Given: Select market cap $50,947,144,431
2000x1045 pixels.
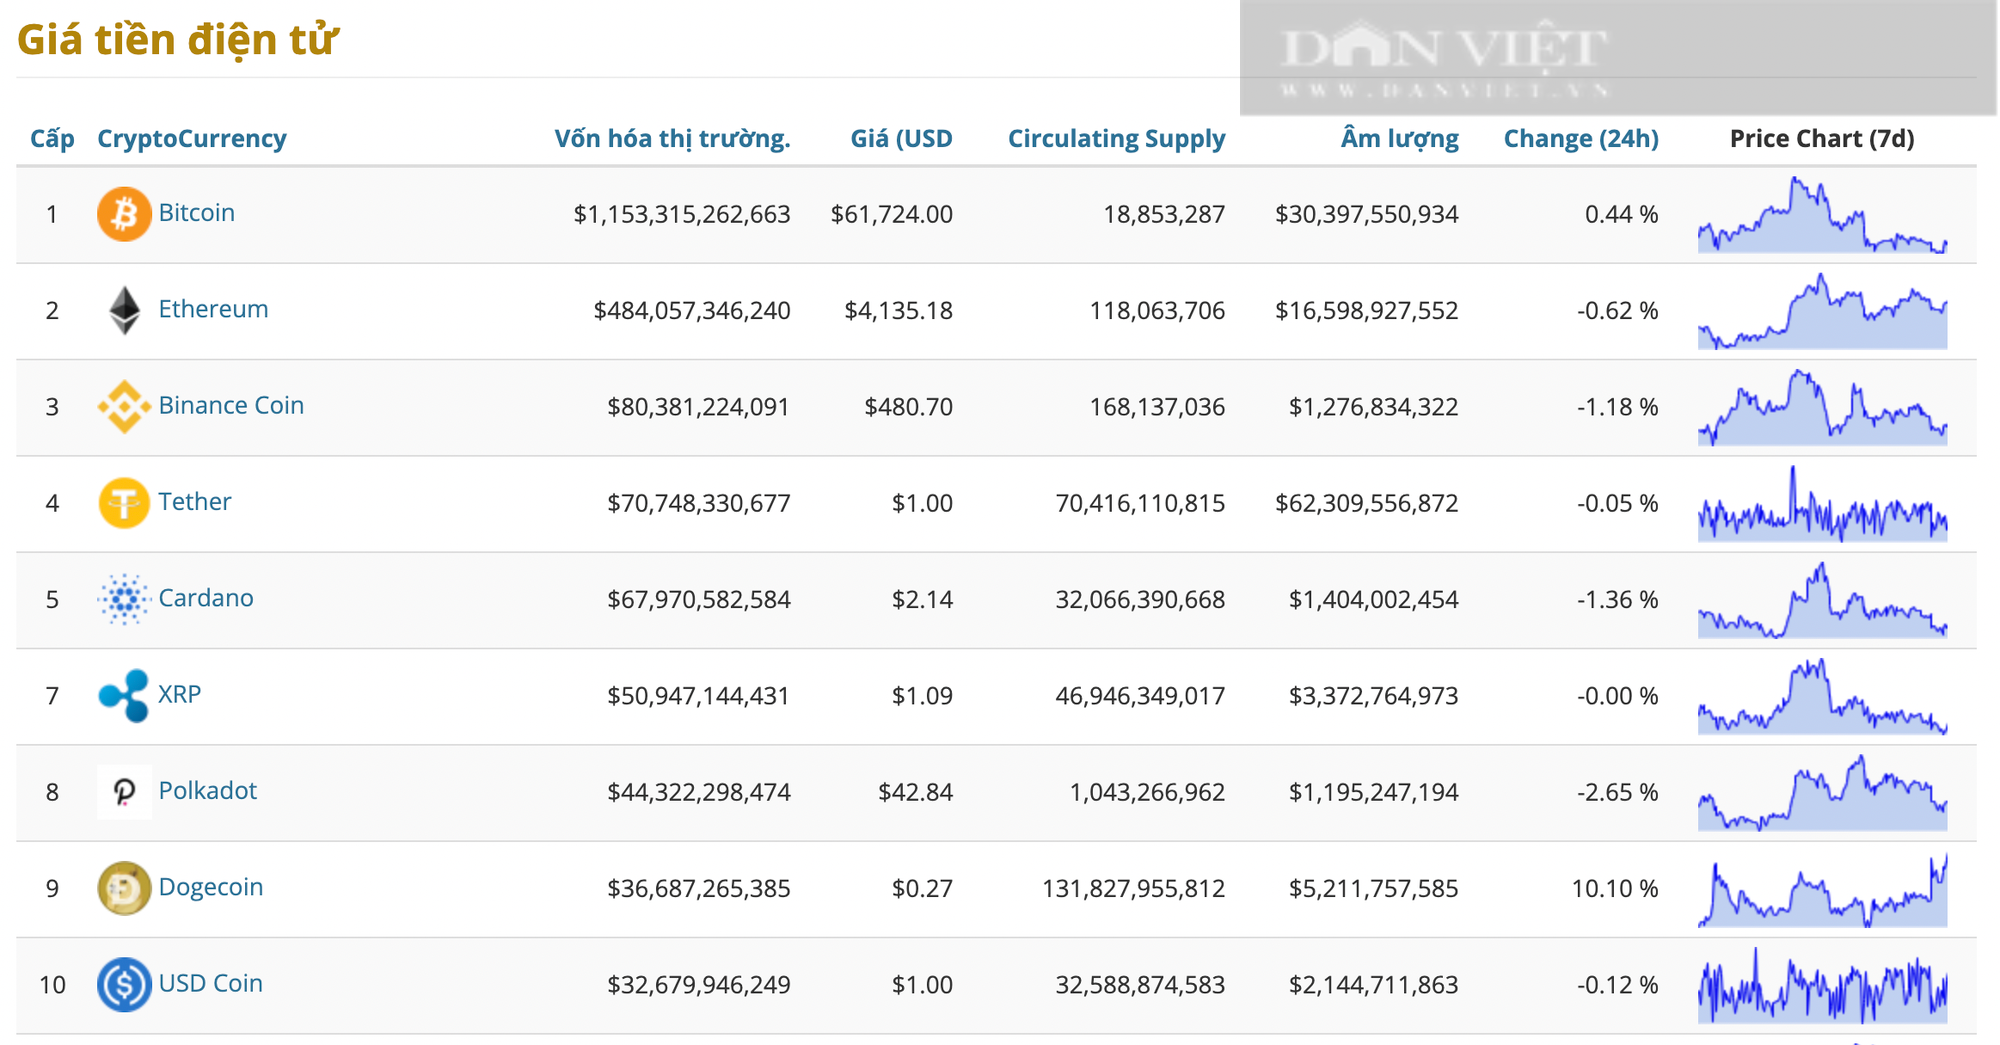Looking at the screenshot, I should click(x=699, y=696).
